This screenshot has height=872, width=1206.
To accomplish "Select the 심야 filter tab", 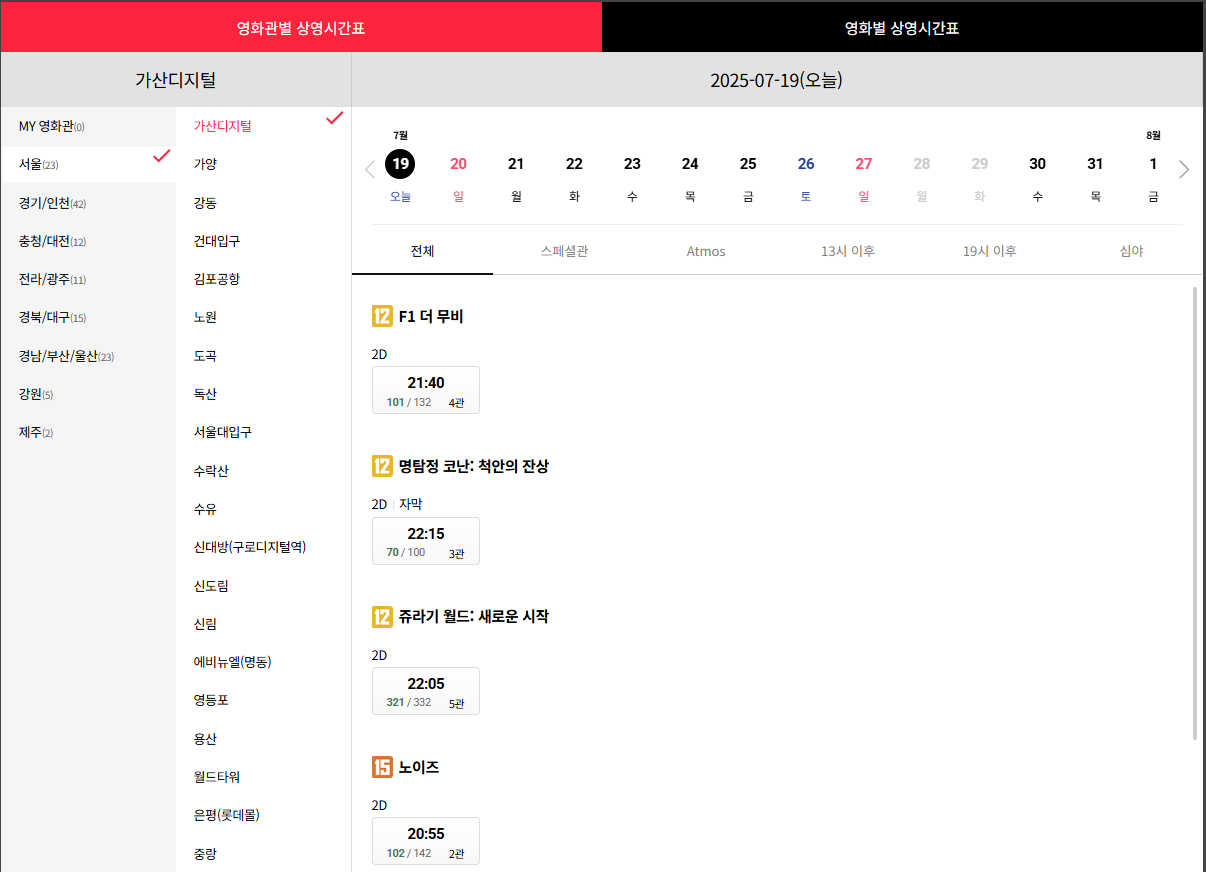I will click(1131, 251).
